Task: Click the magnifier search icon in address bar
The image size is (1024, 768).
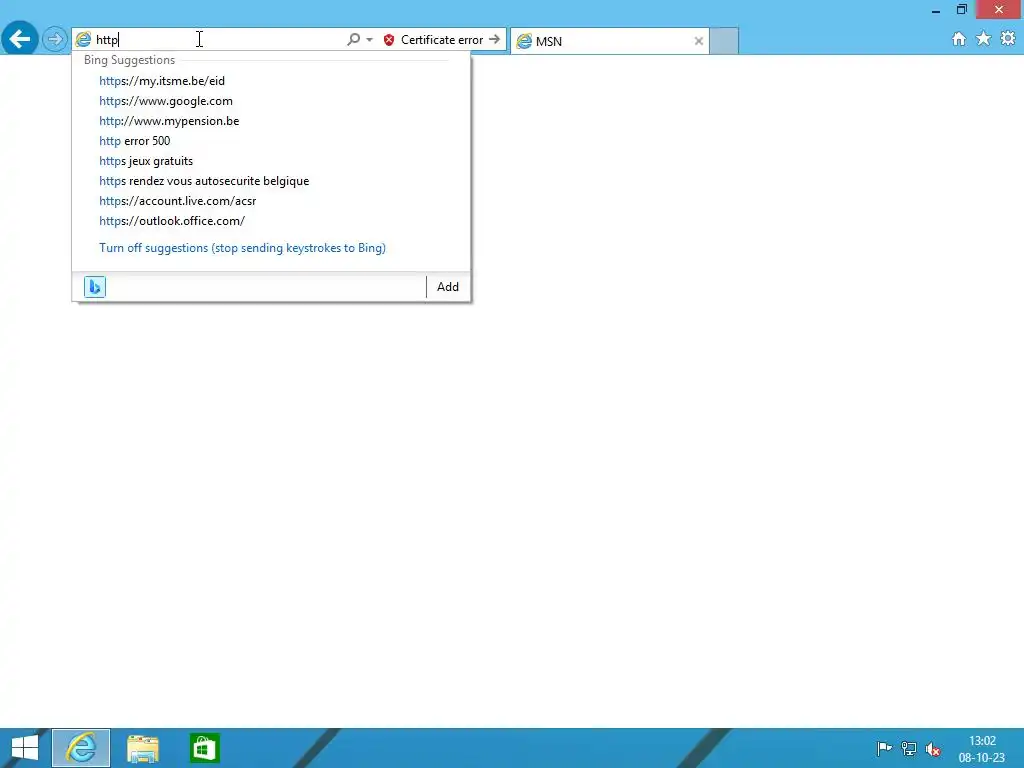Action: [x=353, y=40]
